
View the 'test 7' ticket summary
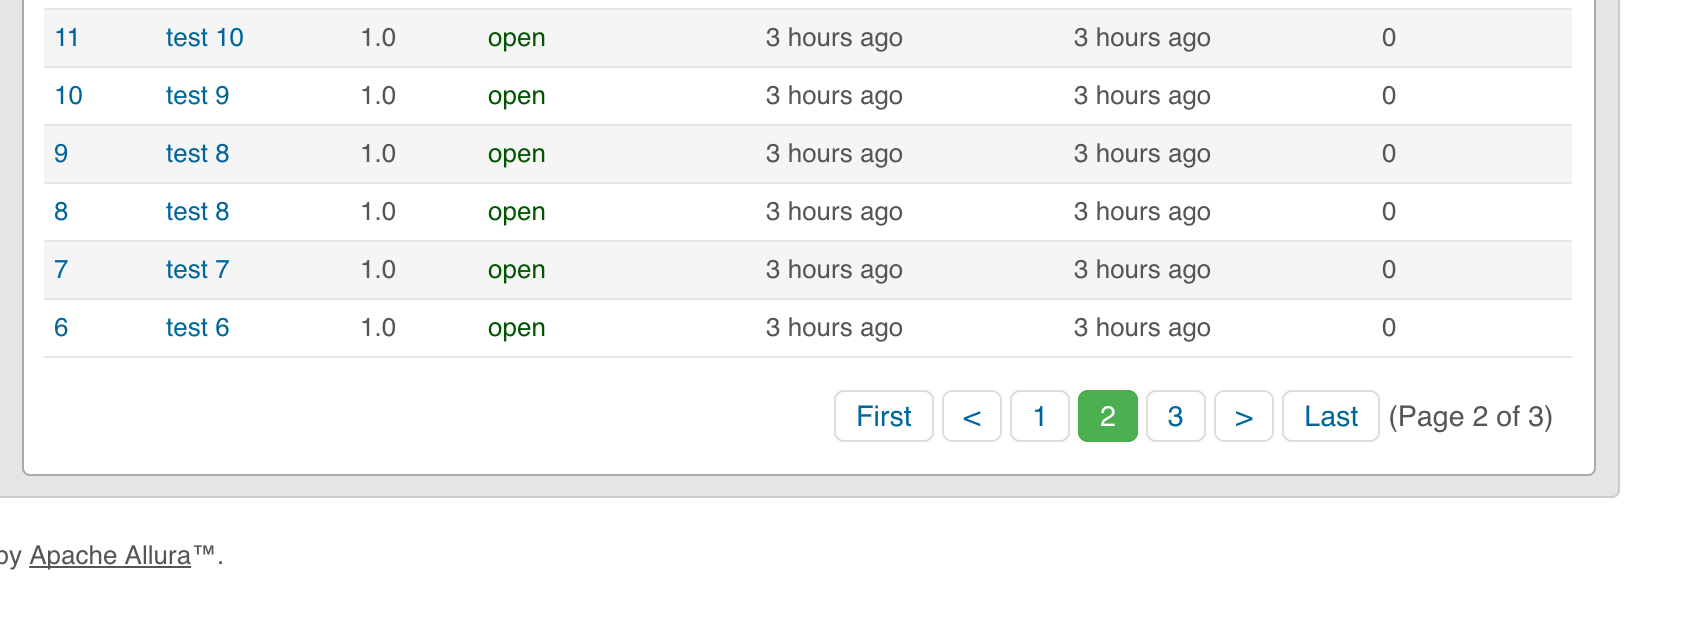197,270
